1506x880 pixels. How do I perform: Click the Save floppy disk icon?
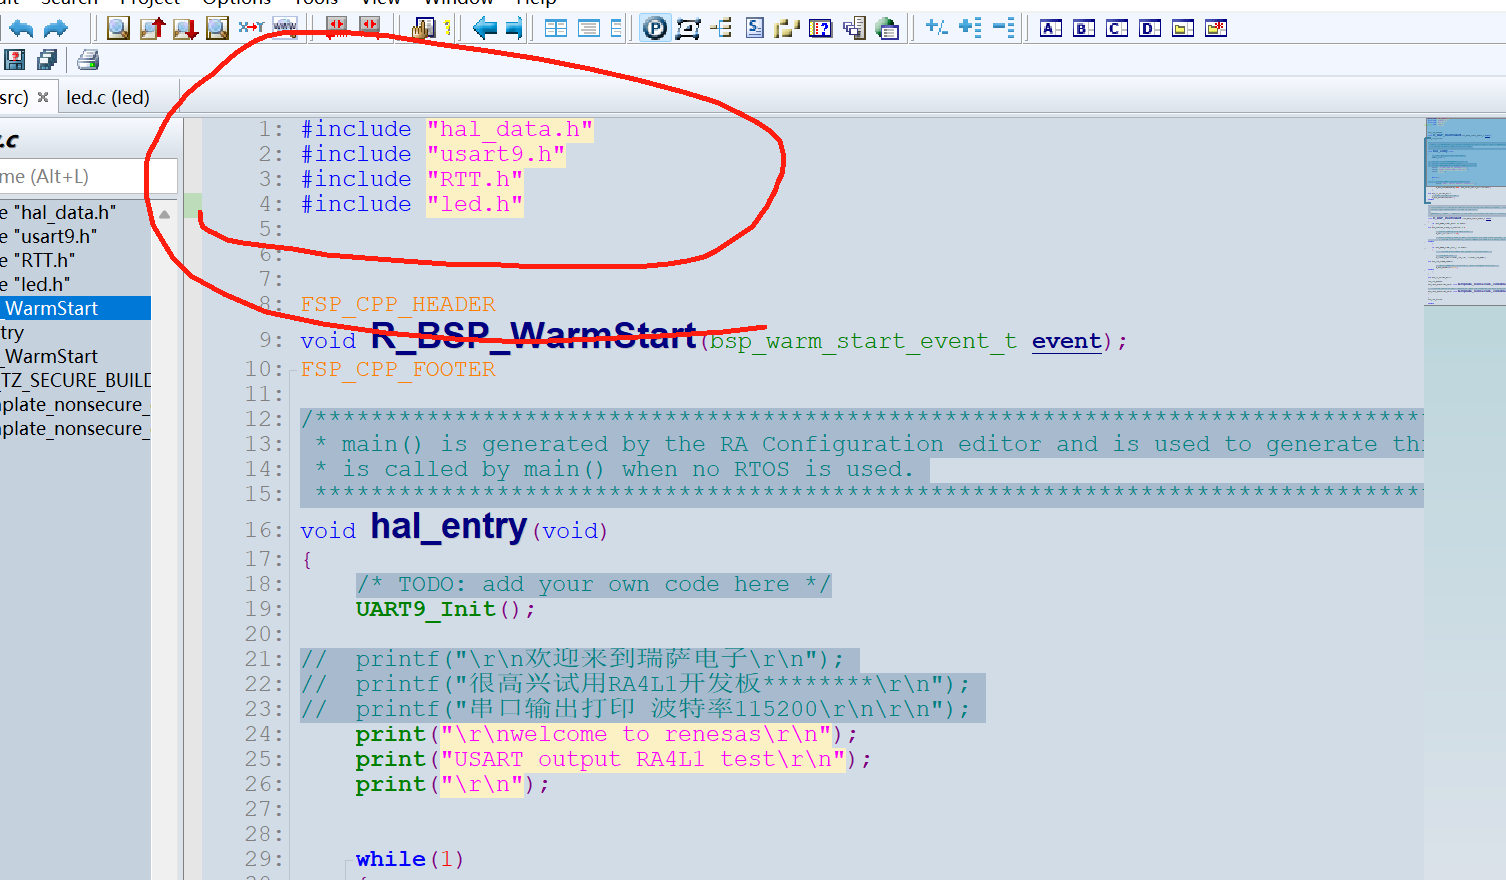click(x=14, y=60)
